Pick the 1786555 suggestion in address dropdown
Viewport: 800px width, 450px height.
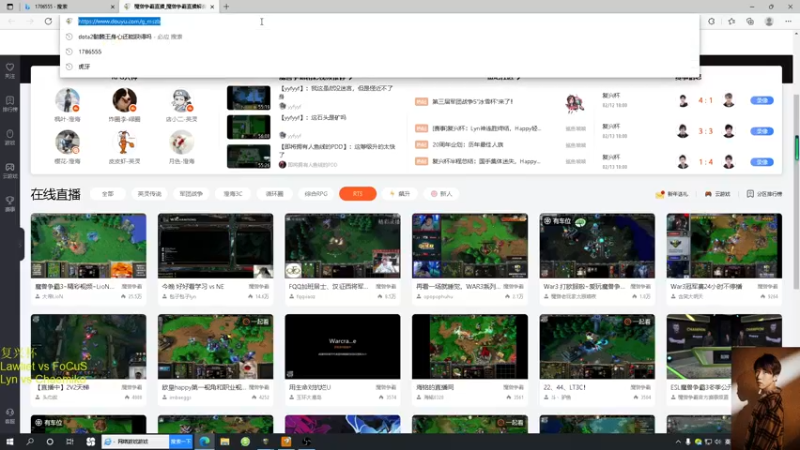pyautogui.click(x=379, y=52)
